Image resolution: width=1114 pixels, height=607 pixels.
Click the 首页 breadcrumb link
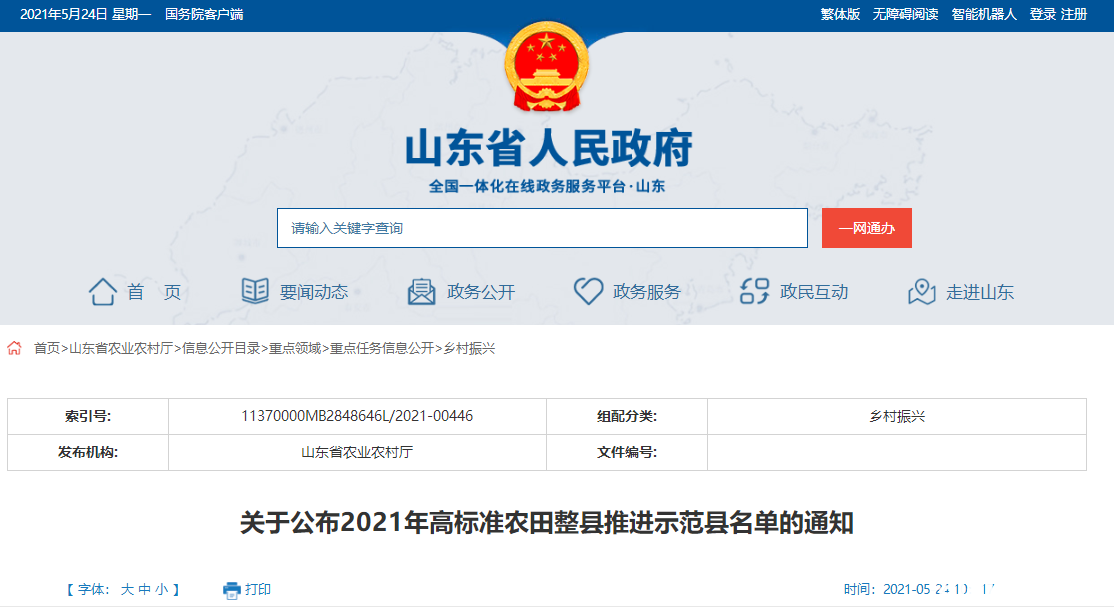point(47,348)
